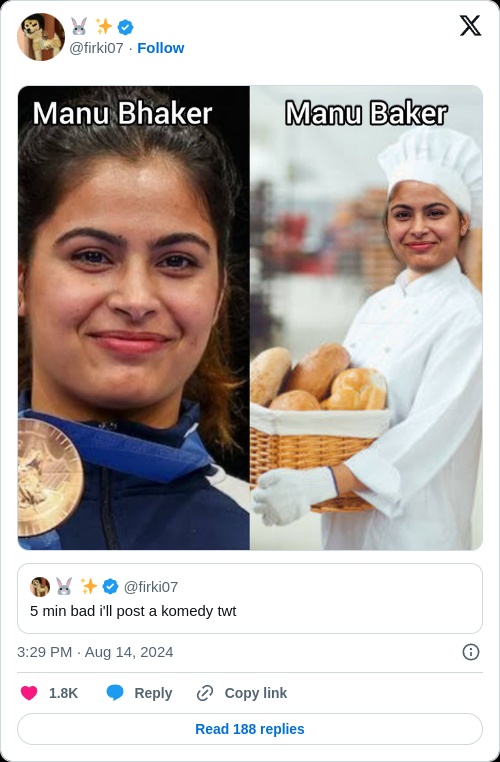500x762 pixels.
Task: Follow the @firki07 account
Action: 161,48
